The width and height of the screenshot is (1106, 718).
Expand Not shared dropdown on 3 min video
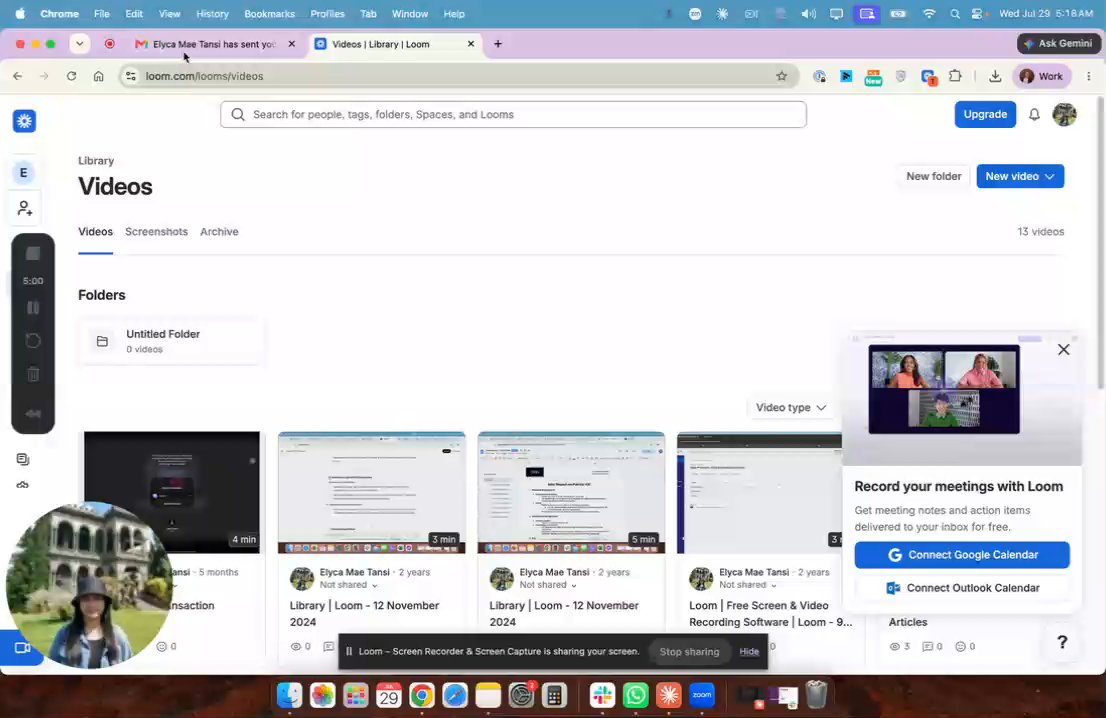[348, 585]
